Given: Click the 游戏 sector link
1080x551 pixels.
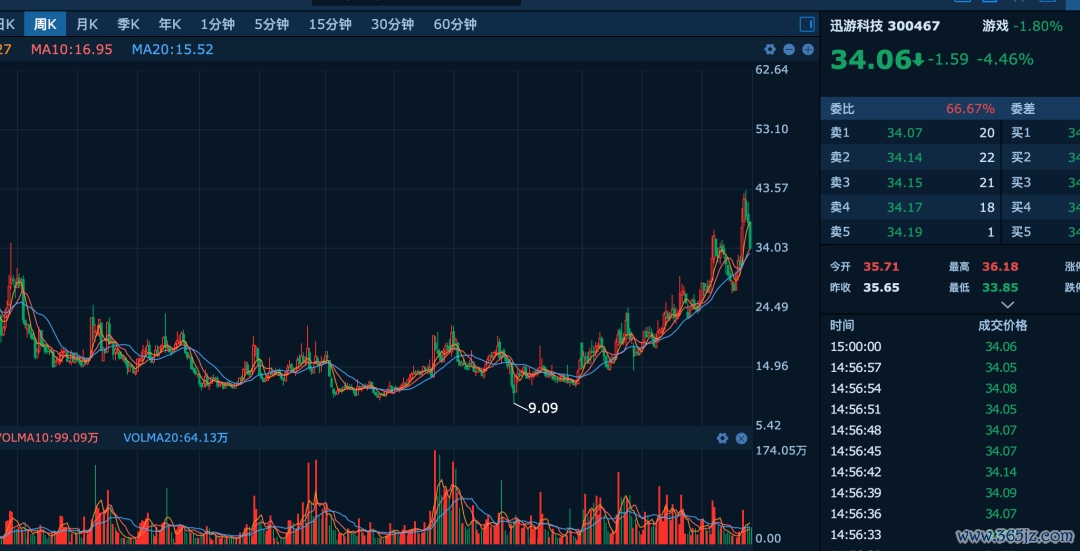Looking at the screenshot, I should point(995,26).
